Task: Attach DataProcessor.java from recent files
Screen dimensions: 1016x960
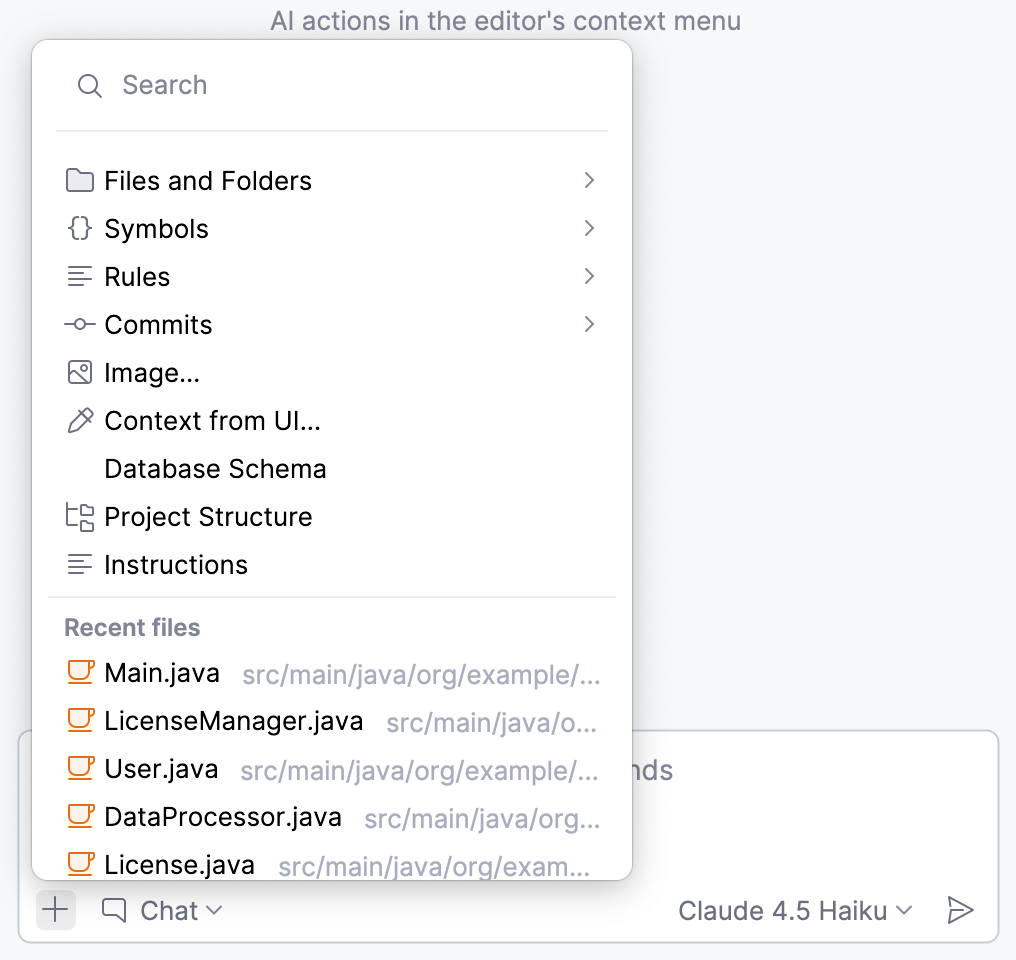Action: click(x=223, y=817)
